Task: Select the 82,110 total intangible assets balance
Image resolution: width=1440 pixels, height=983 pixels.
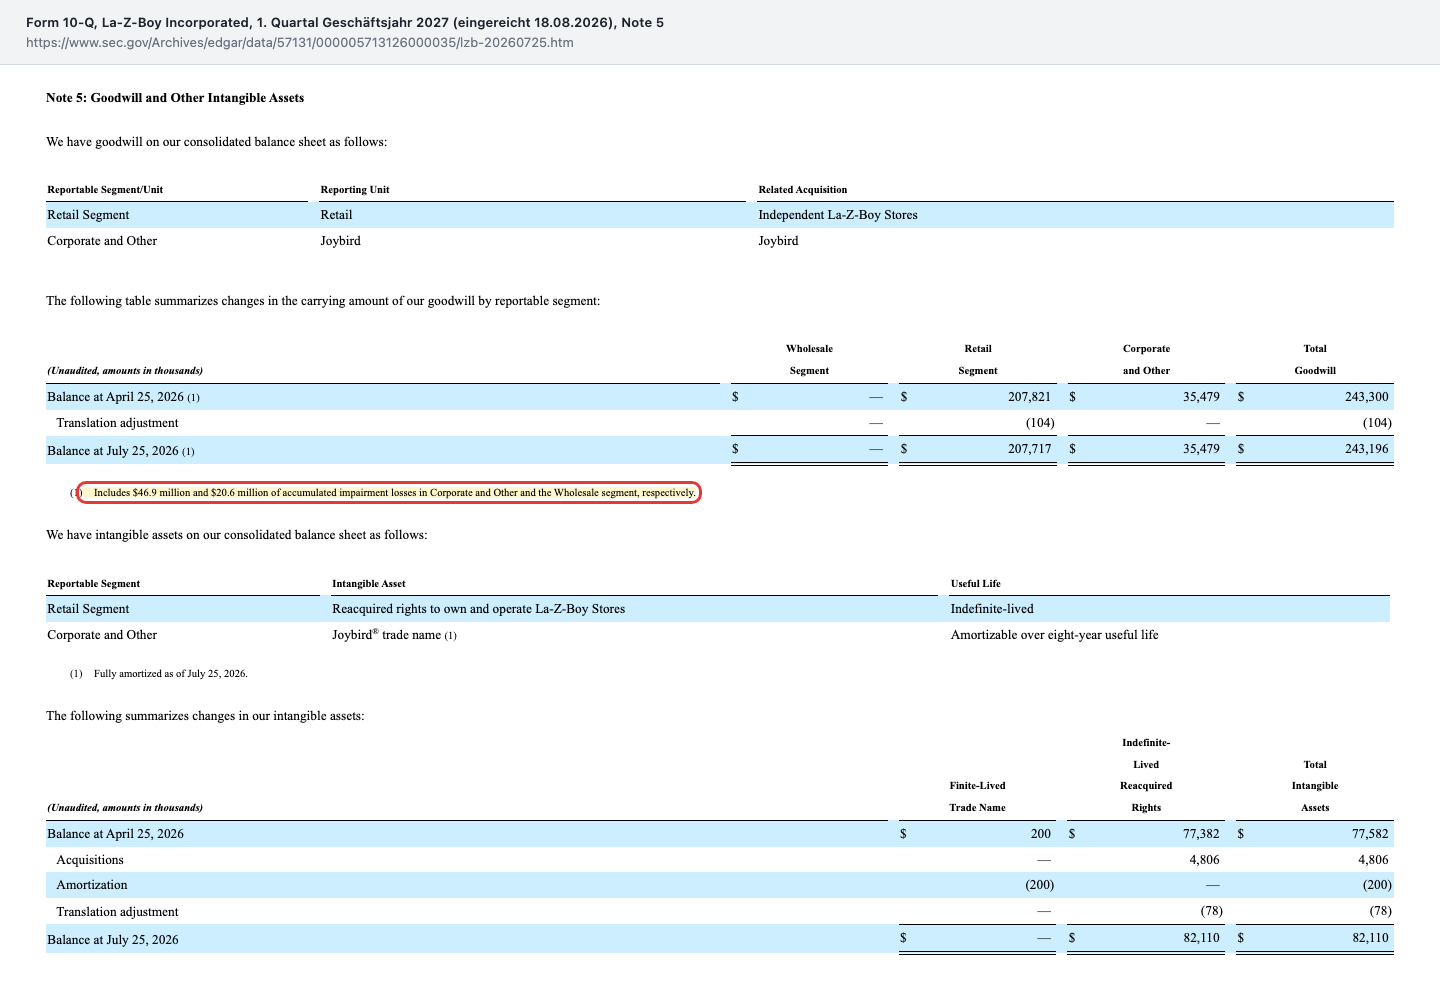Action: coord(1370,939)
